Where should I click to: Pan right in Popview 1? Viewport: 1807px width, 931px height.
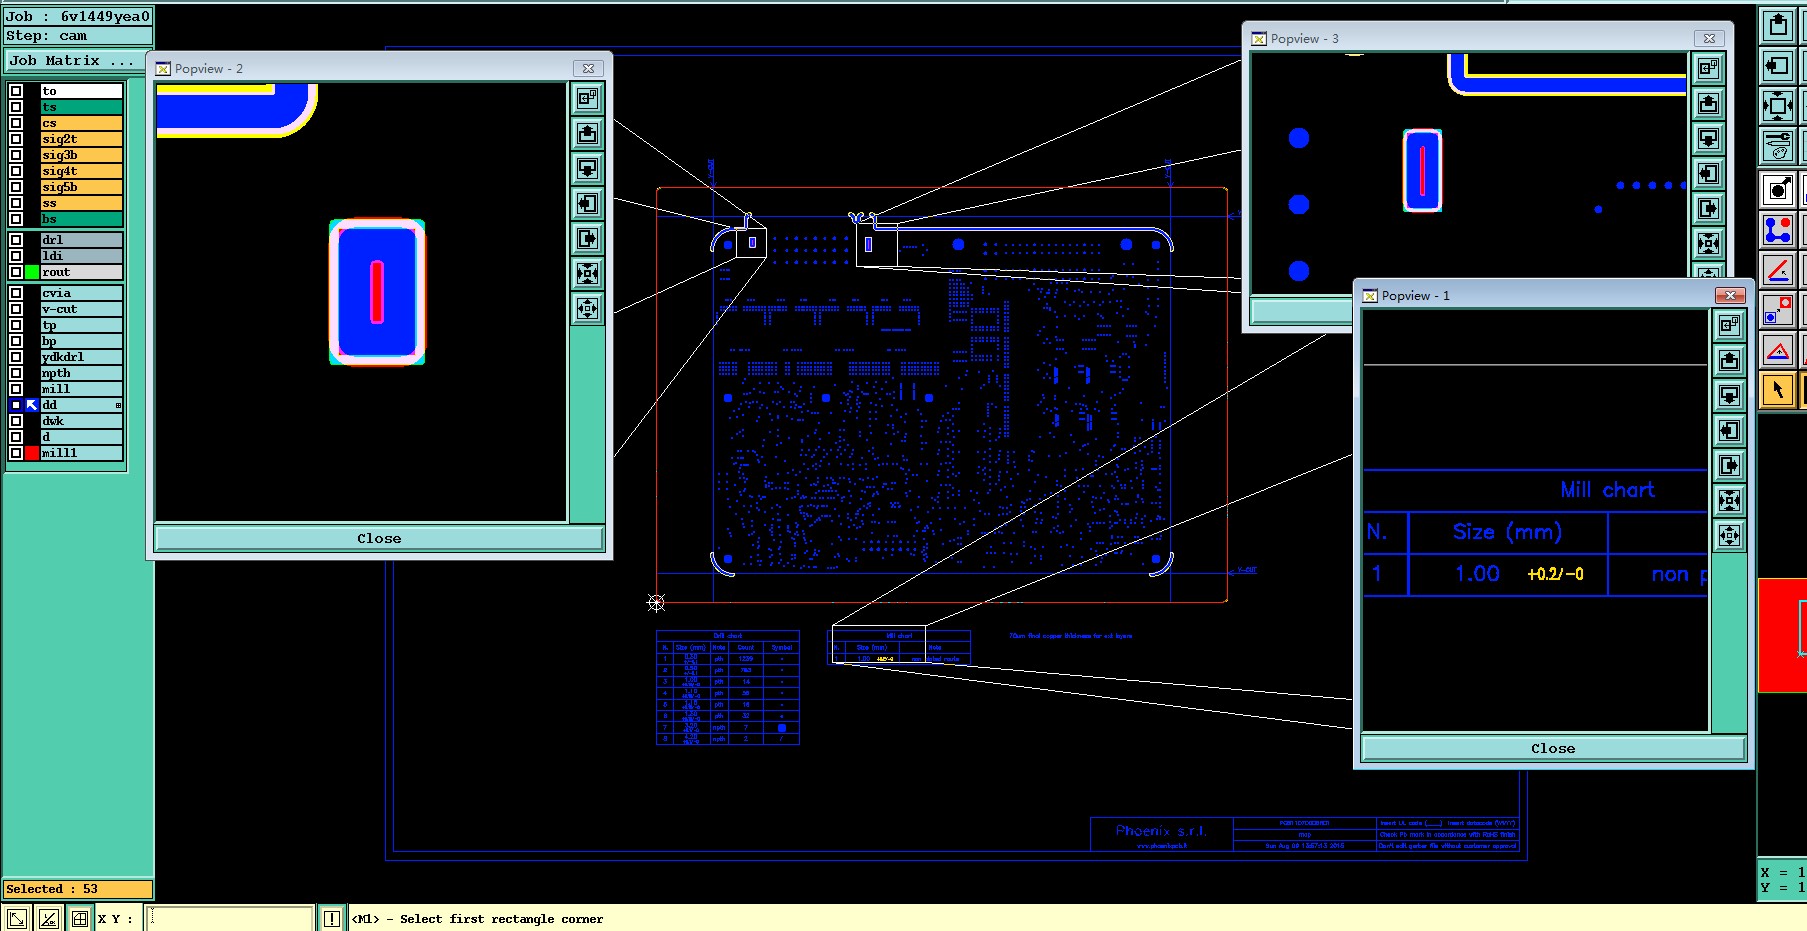click(1730, 465)
